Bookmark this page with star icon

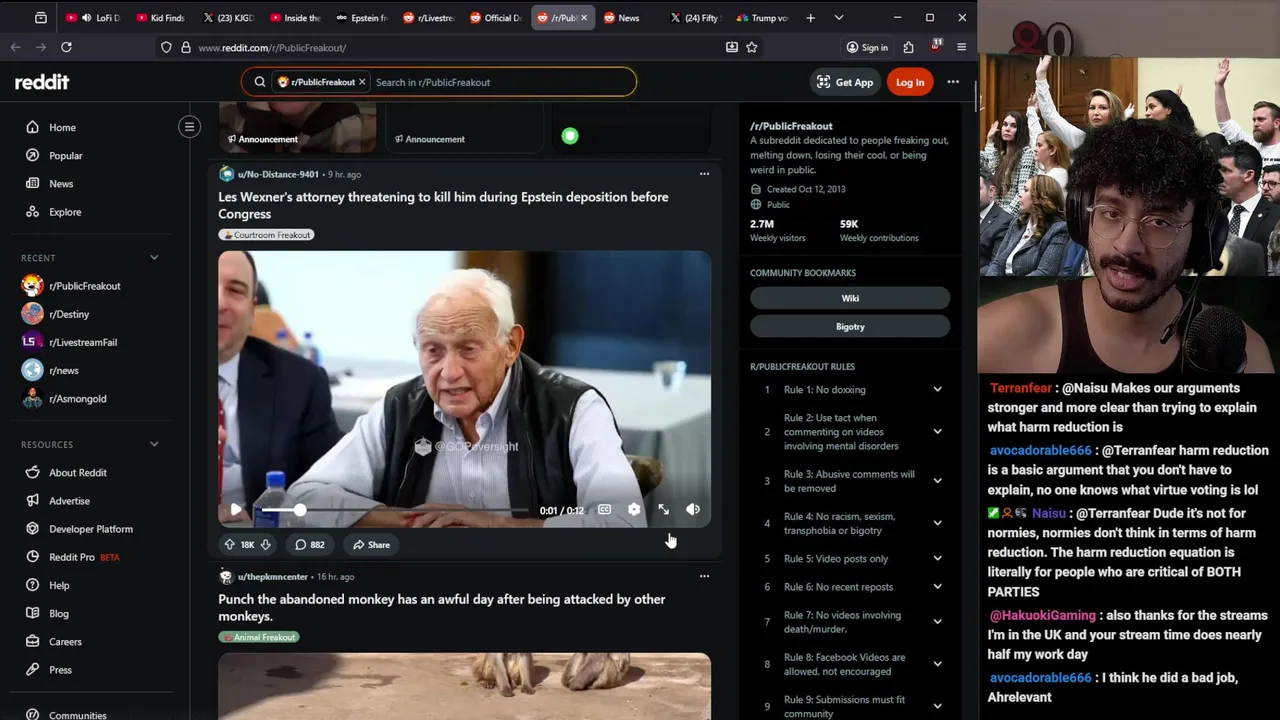tap(752, 47)
